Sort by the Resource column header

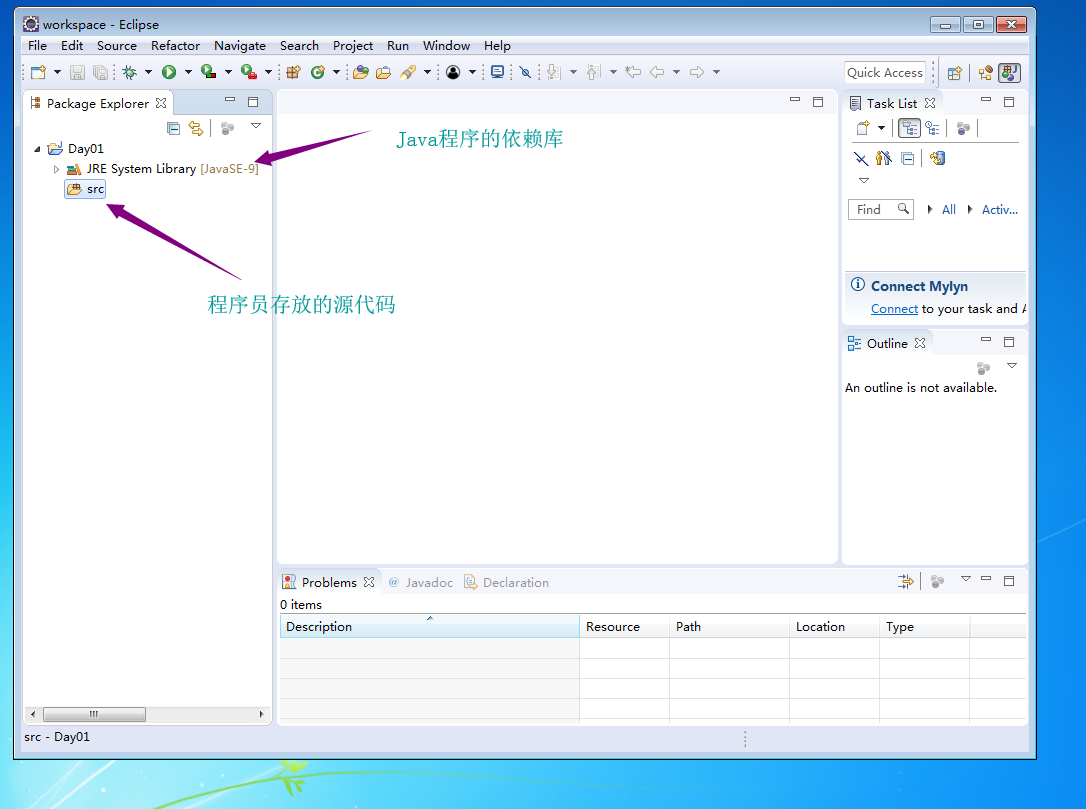click(624, 627)
